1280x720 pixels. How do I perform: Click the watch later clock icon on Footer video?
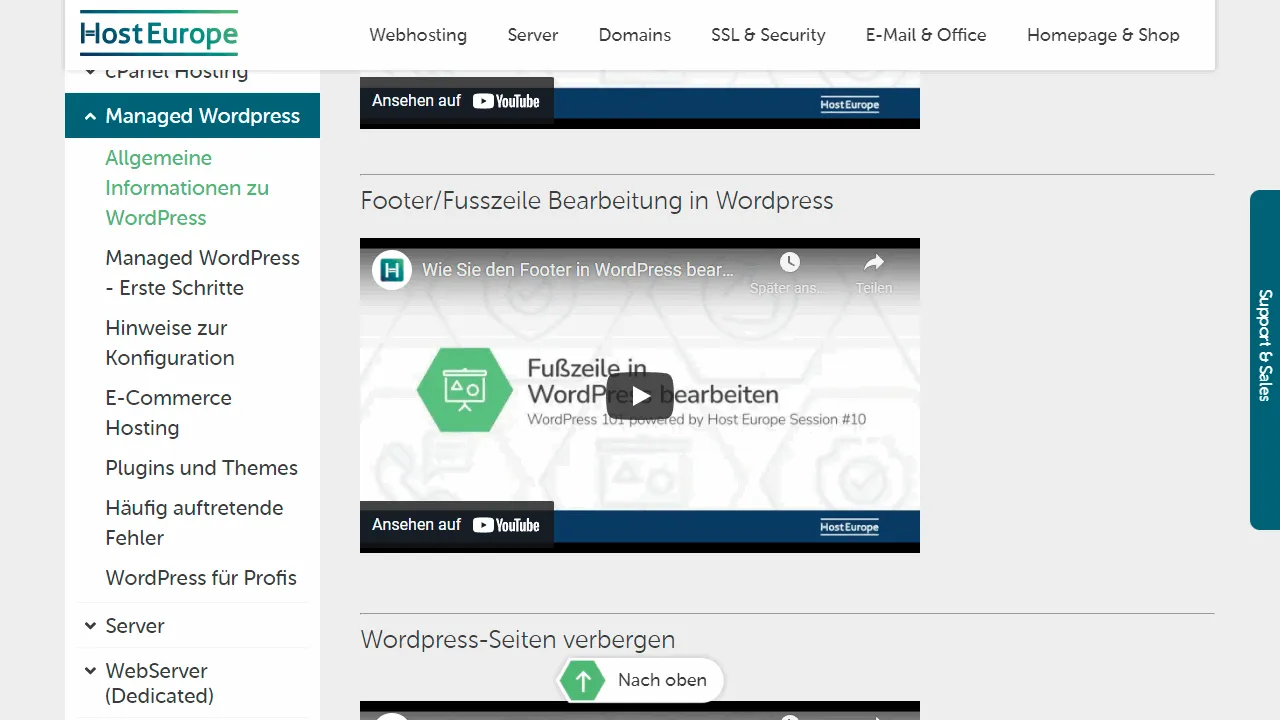point(790,262)
